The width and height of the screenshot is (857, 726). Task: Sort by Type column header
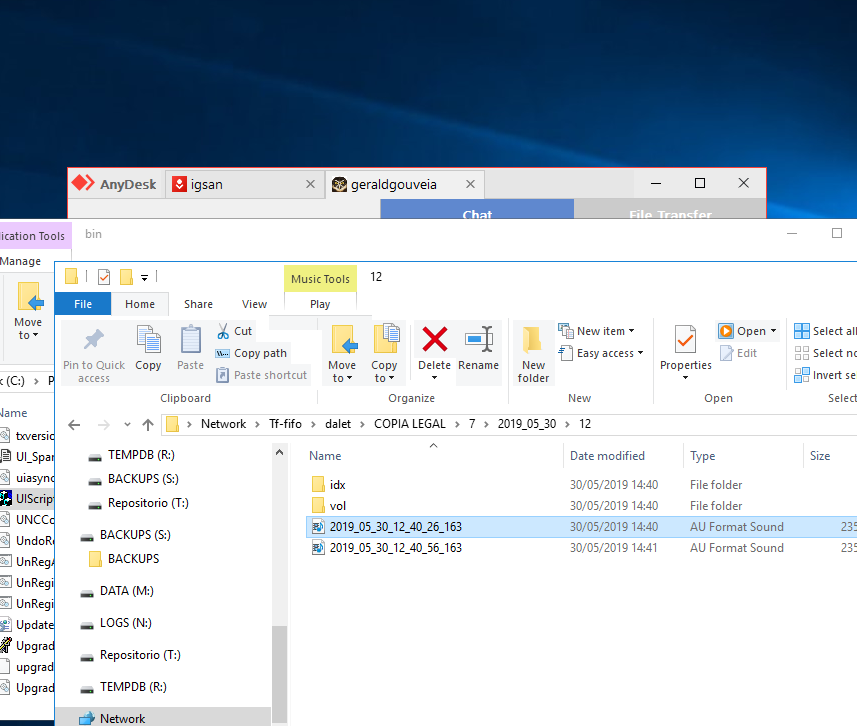(x=703, y=456)
